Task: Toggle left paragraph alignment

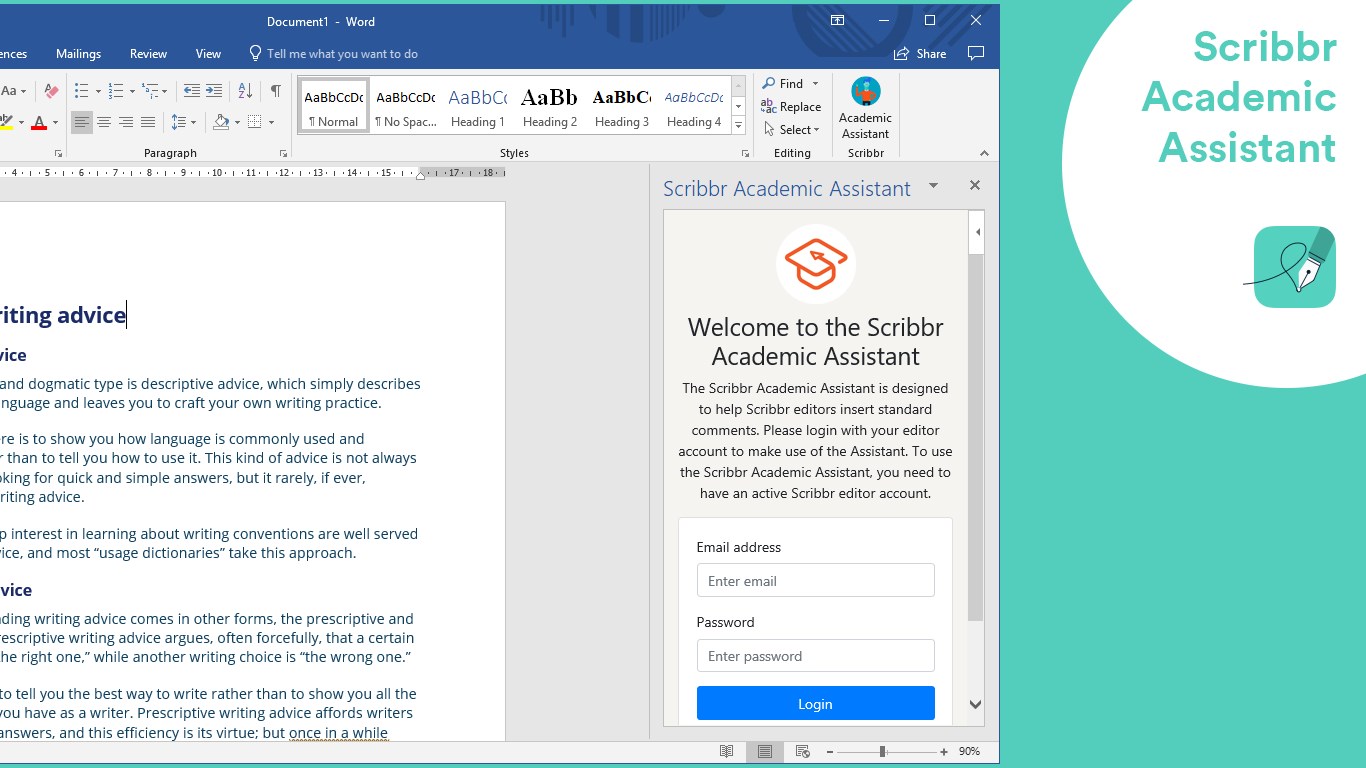Action: (82, 122)
